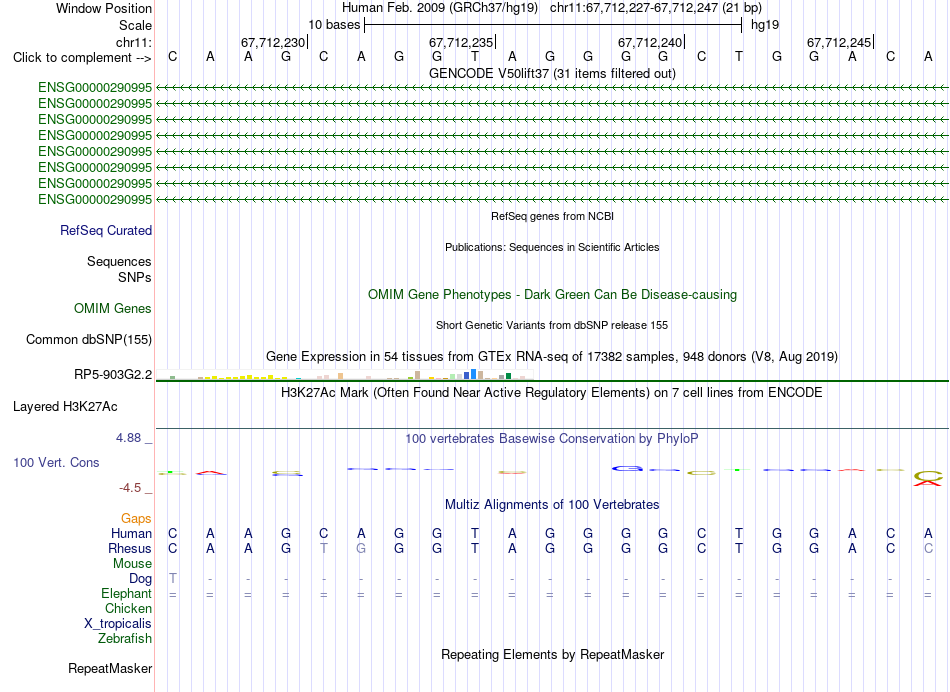Select the Rhesus species row label
This screenshot has height=692, width=950.
[x=130, y=548]
